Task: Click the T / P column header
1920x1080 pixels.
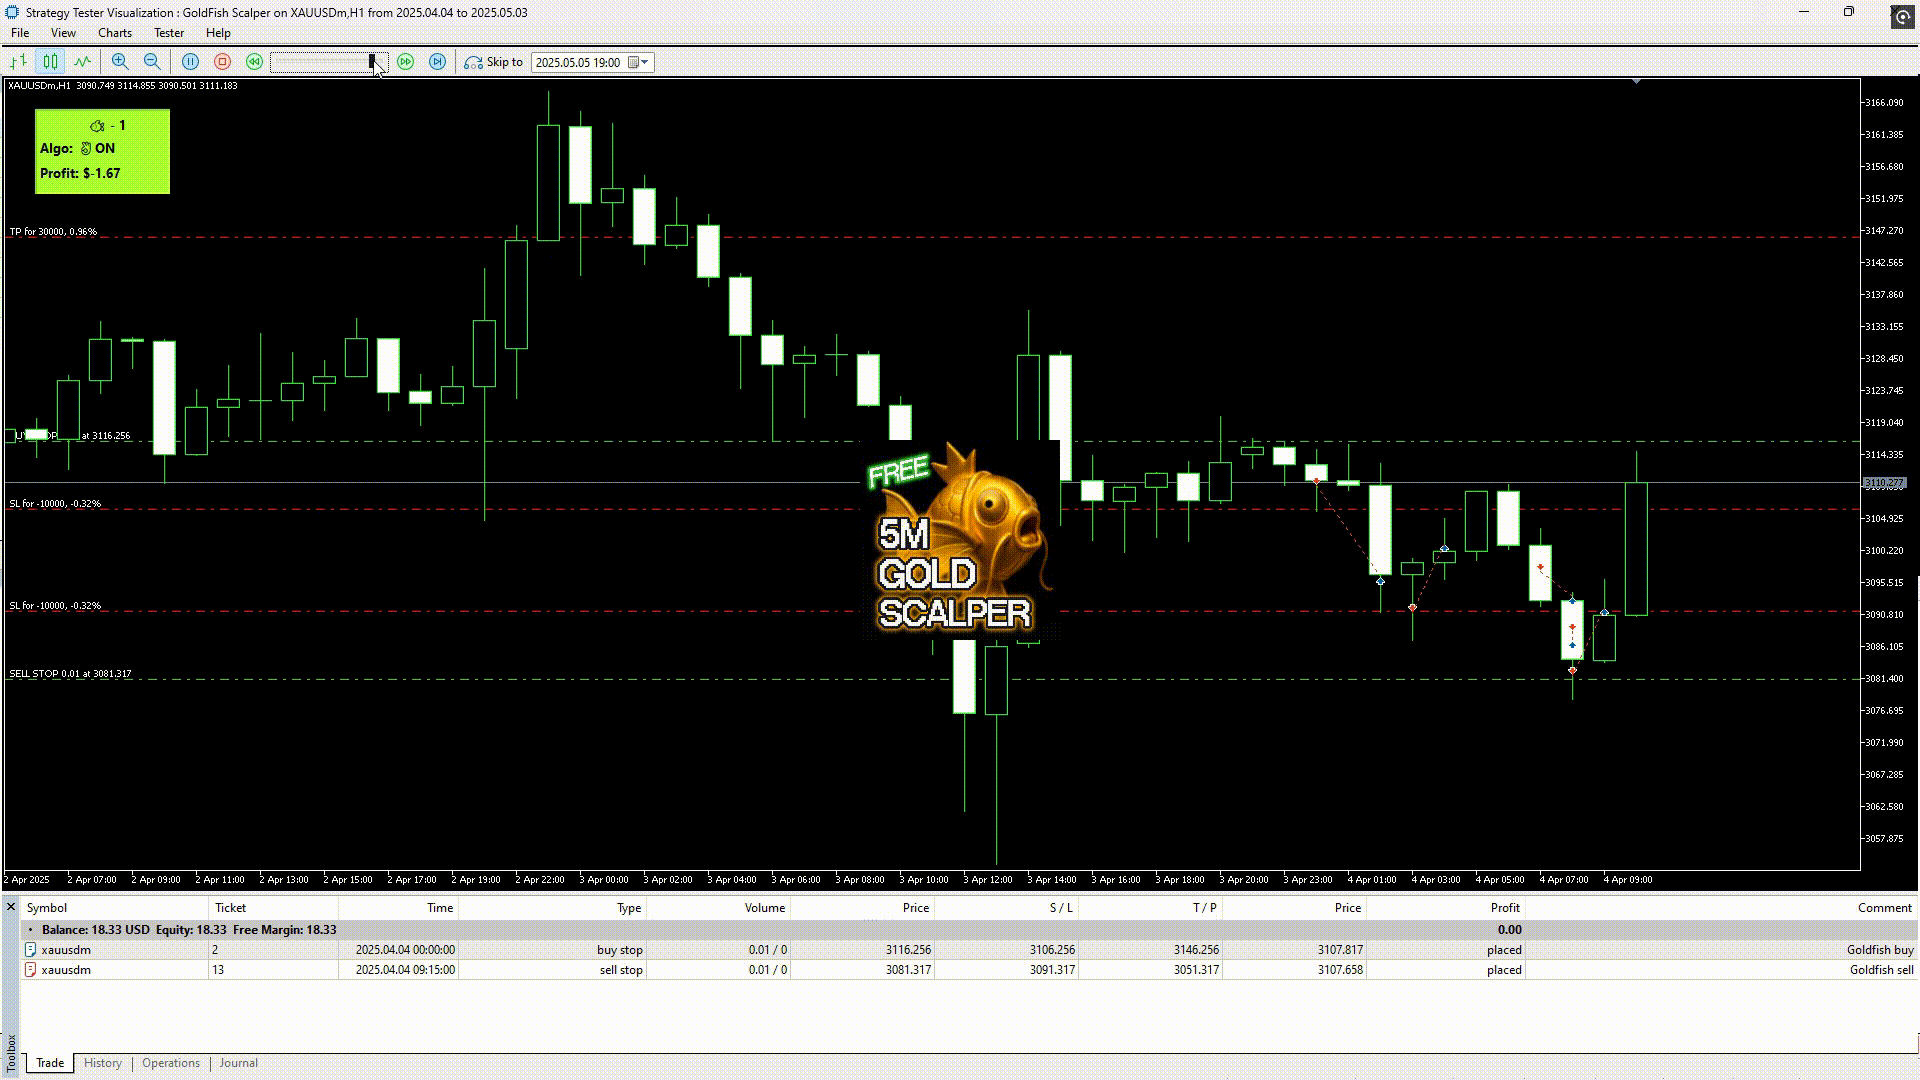Action: [x=1150, y=908]
